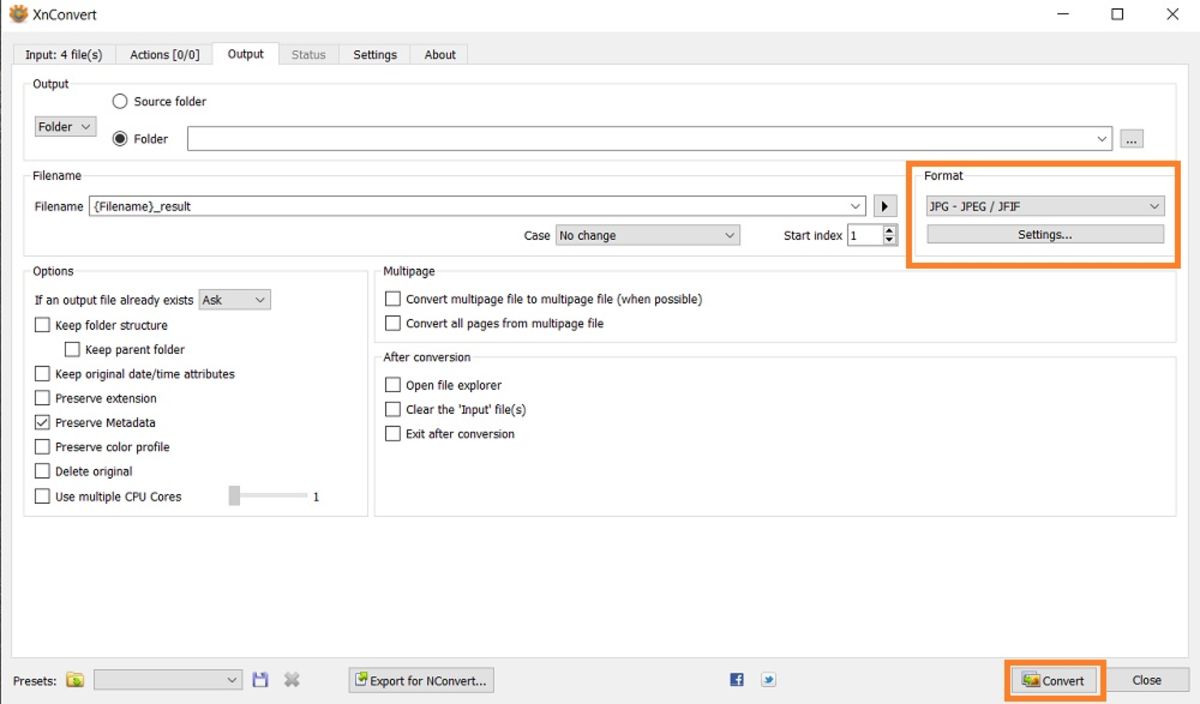Open the Case No change dropdown
Viewport: 1200px width, 704px height.
[x=647, y=235]
